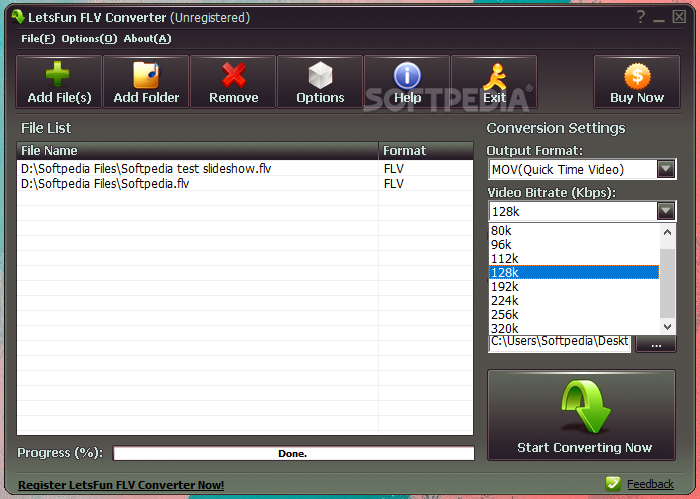Toggle the Video Bitrate dropdown arrow
This screenshot has width=700, height=499.
(x=666, y=211)
